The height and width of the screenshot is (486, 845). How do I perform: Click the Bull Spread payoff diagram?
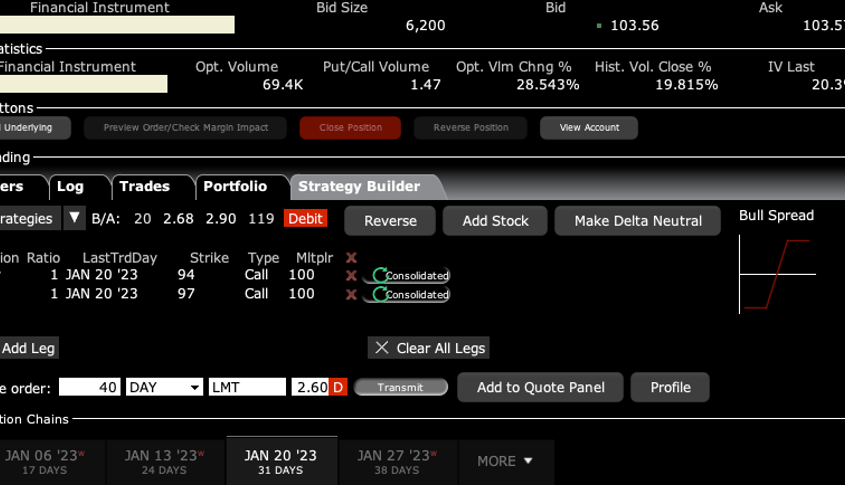tap(777, 274)
